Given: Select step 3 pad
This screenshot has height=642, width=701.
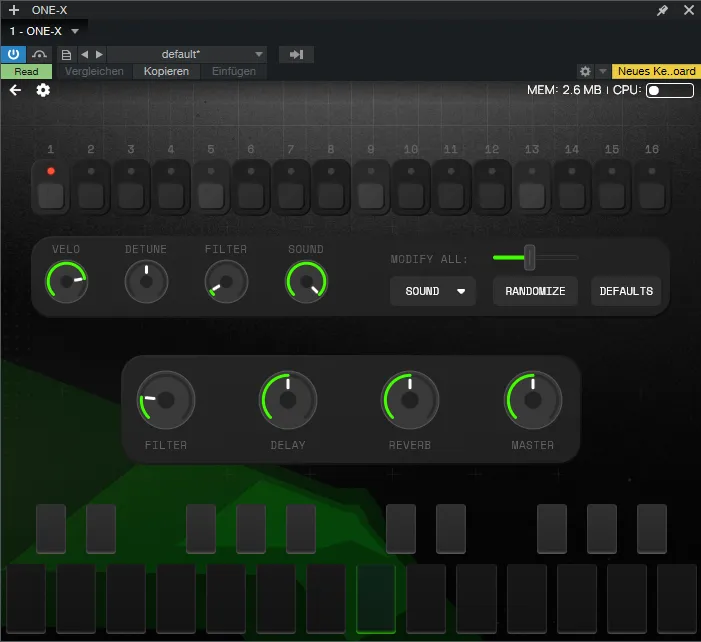Looking at the screenshot, I should (x=131, y=187).
